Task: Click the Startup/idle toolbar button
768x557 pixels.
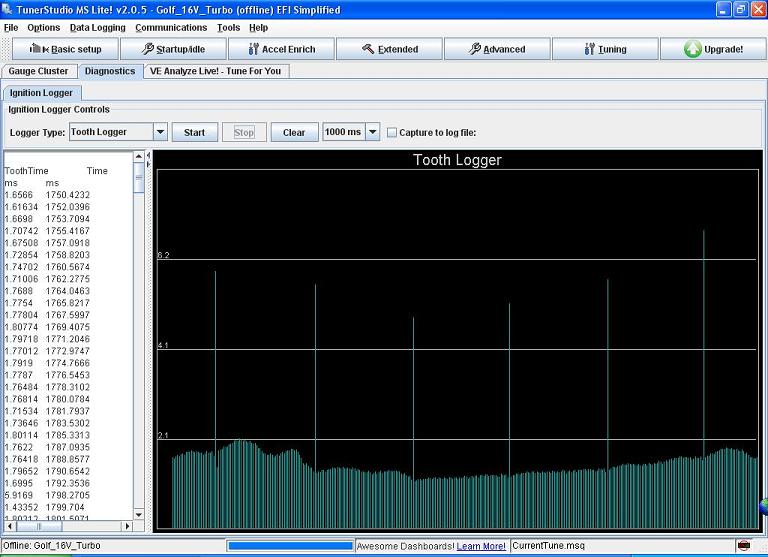Action: tap(172, 49)
